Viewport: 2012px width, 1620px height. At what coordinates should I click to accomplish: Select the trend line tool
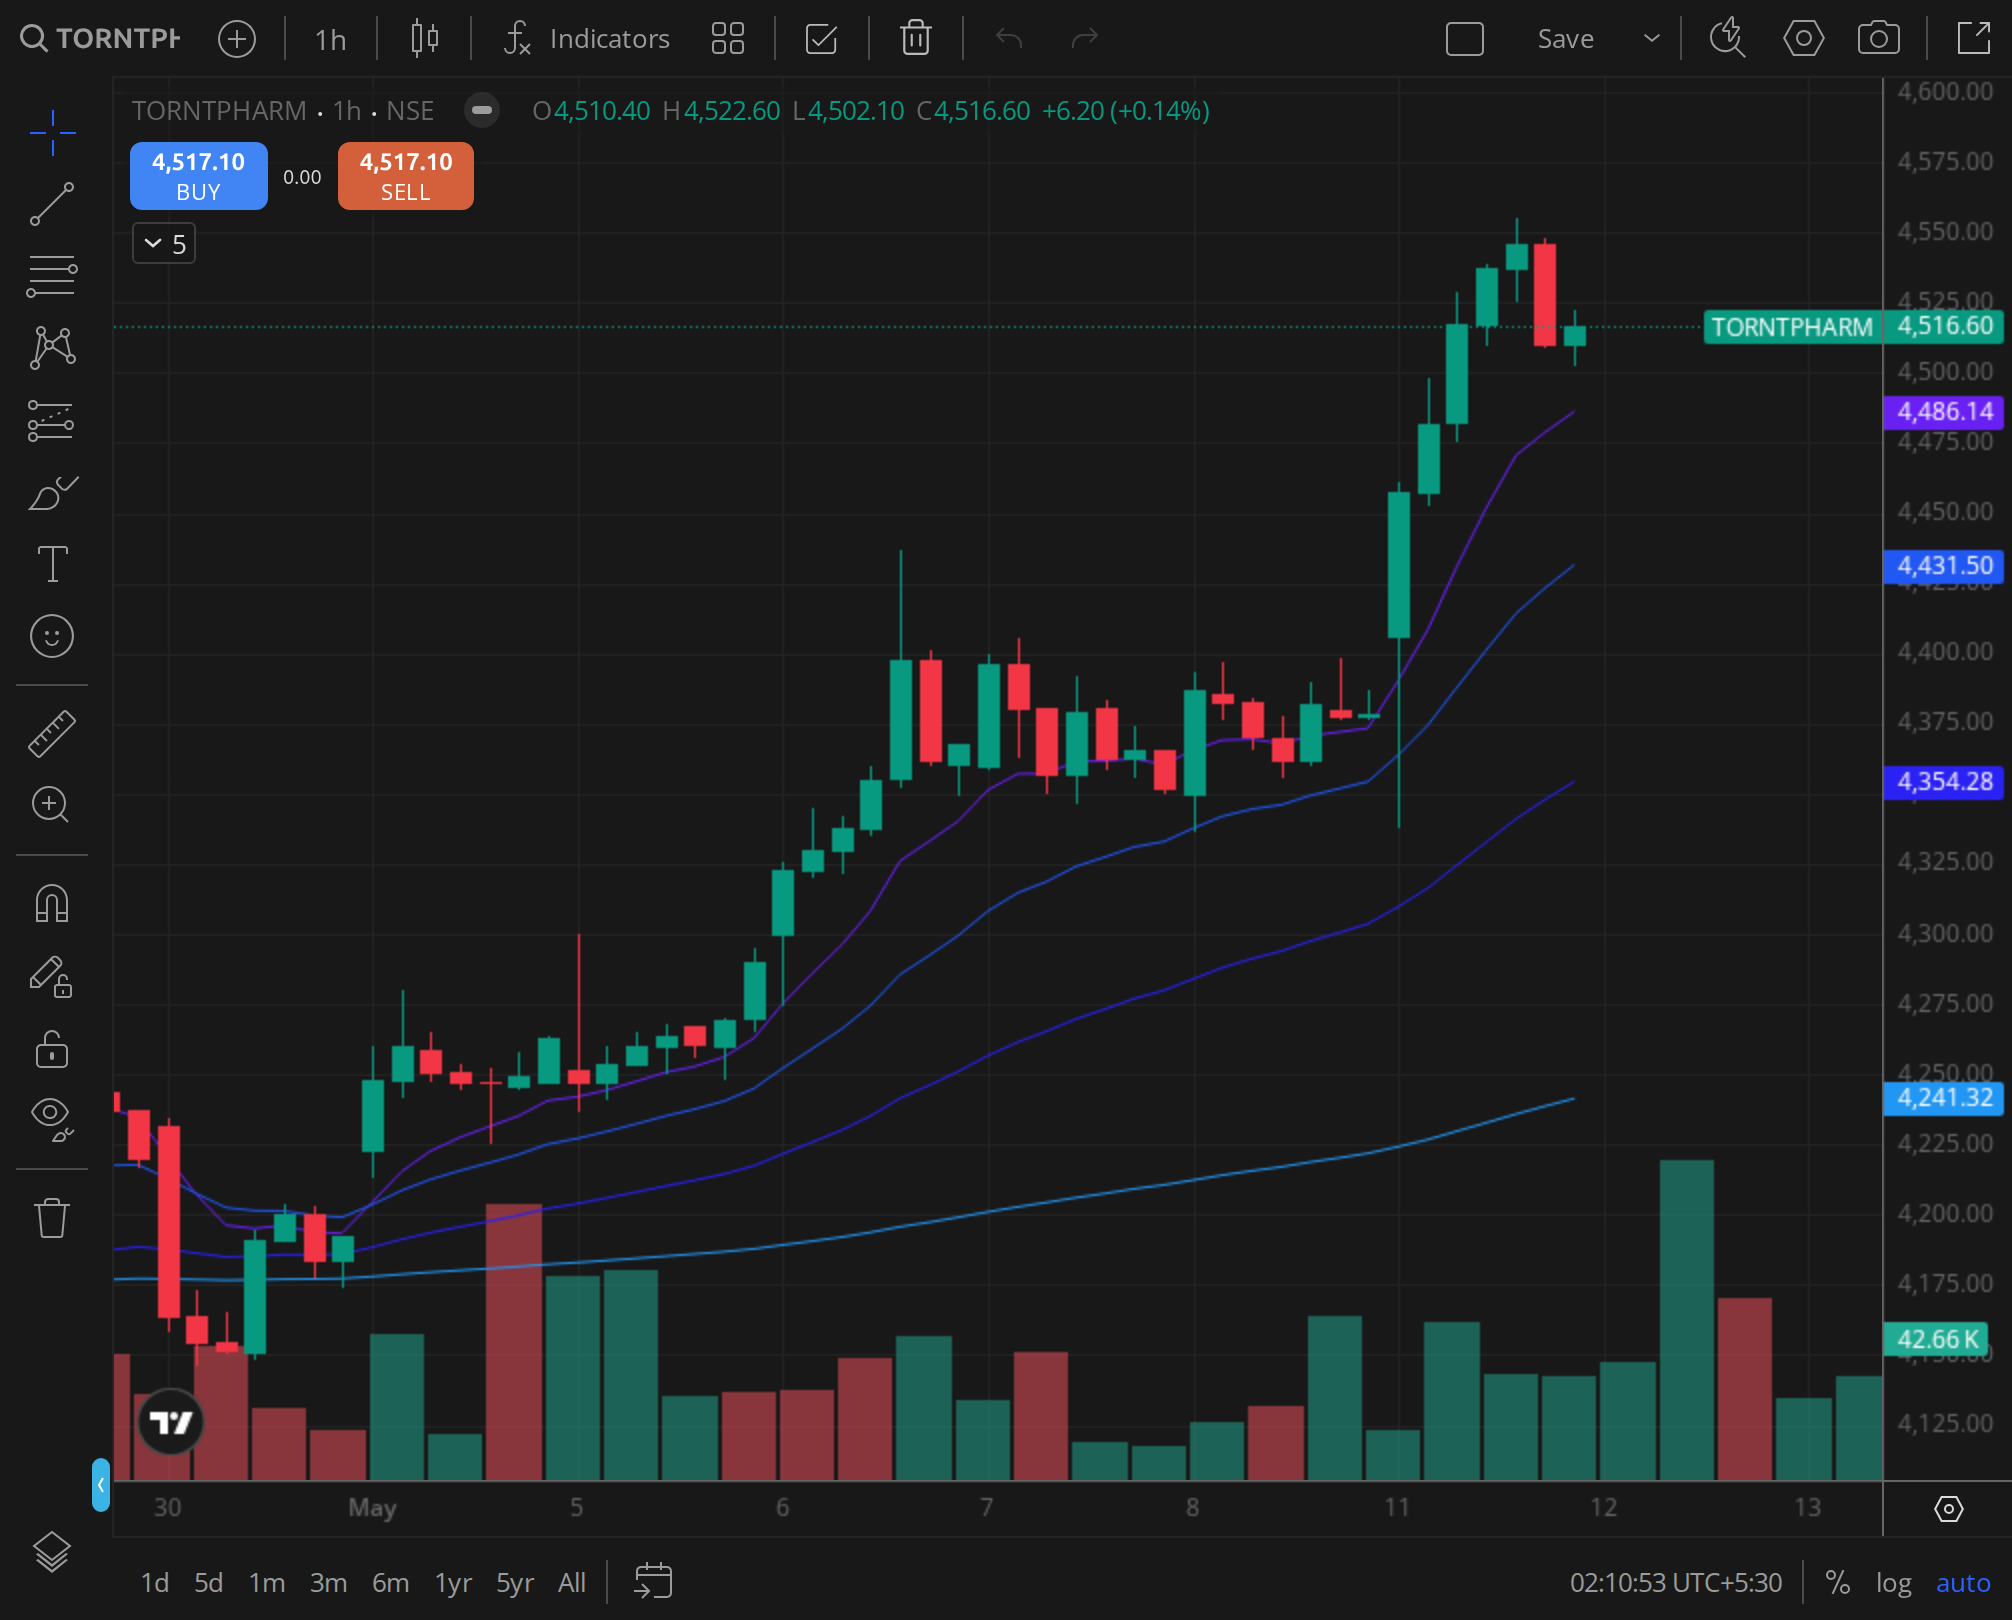click(52, 204)
